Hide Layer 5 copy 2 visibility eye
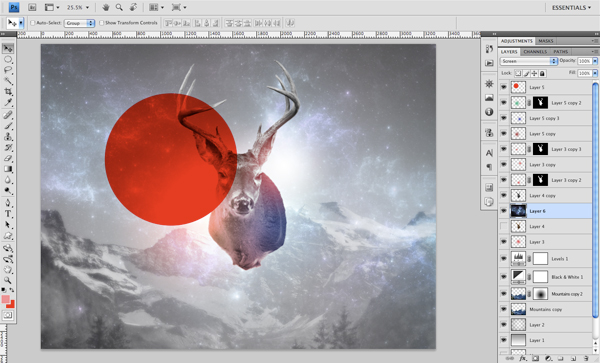 point(504,103)
